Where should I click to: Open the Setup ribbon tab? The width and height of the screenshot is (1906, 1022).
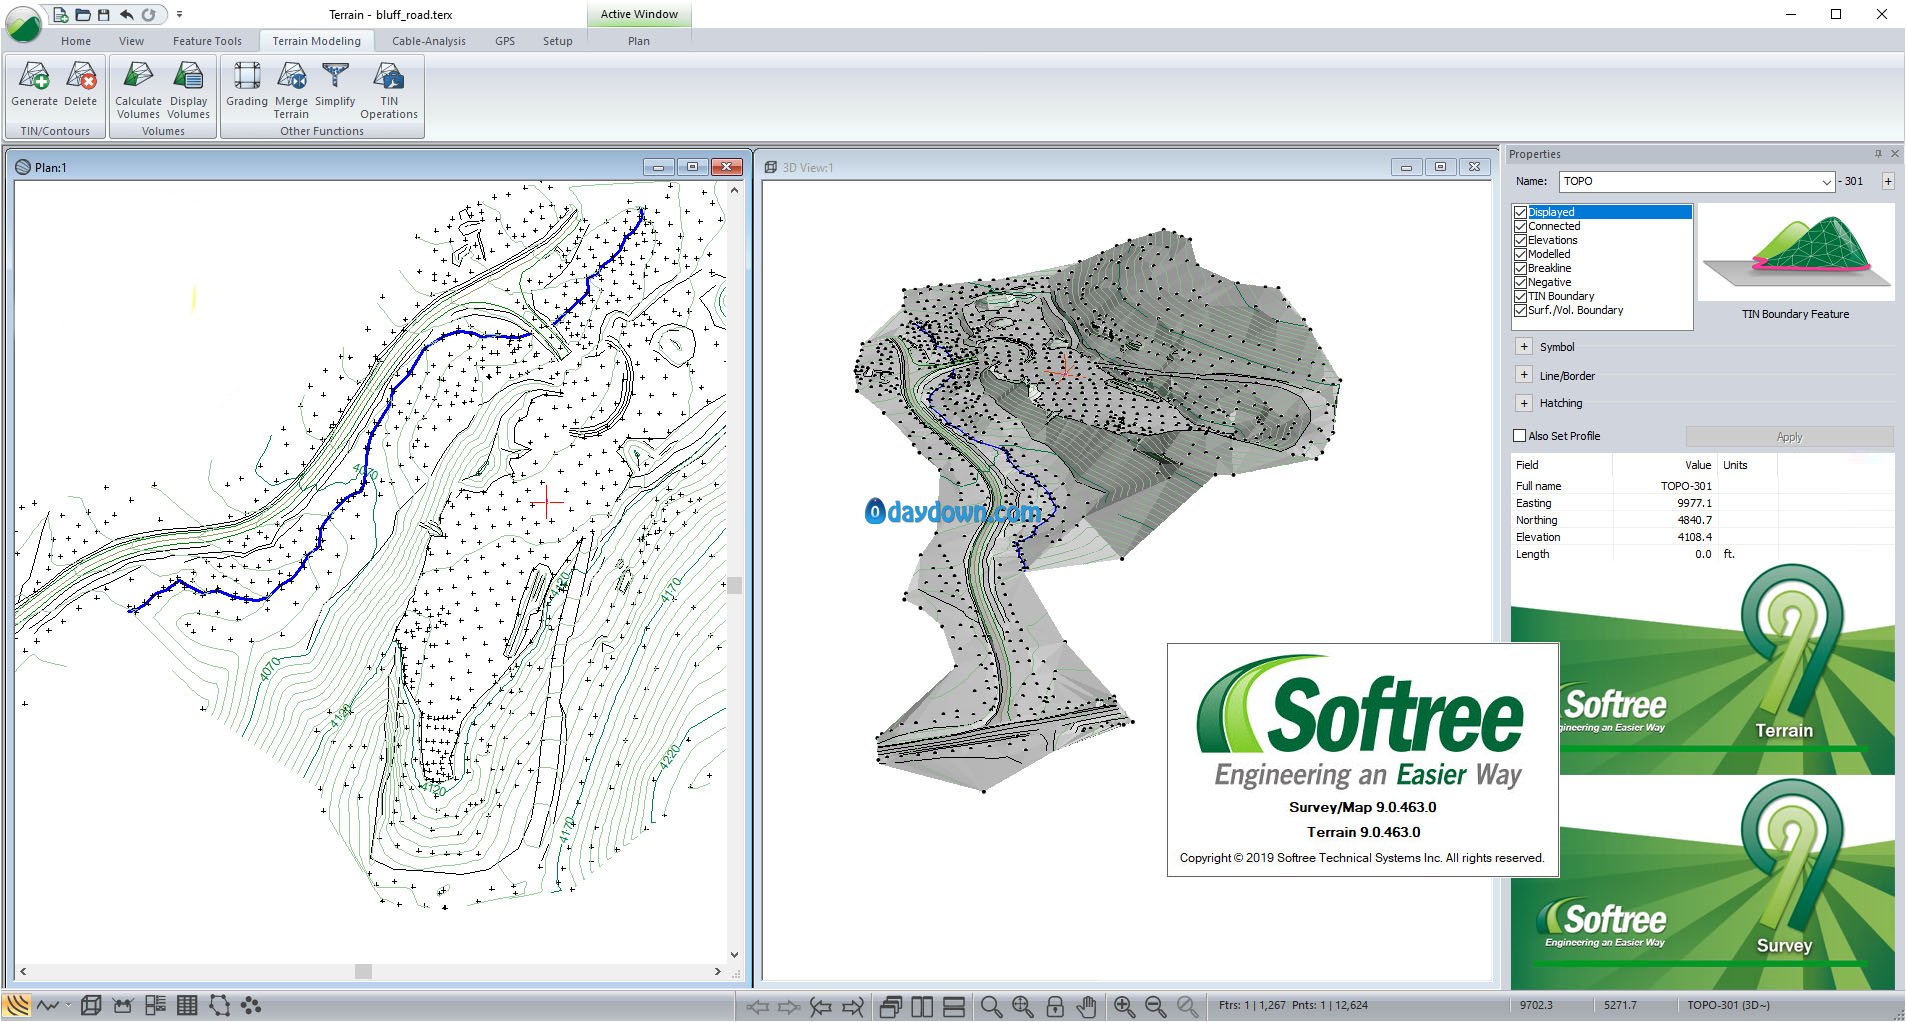tap(558, 41)
